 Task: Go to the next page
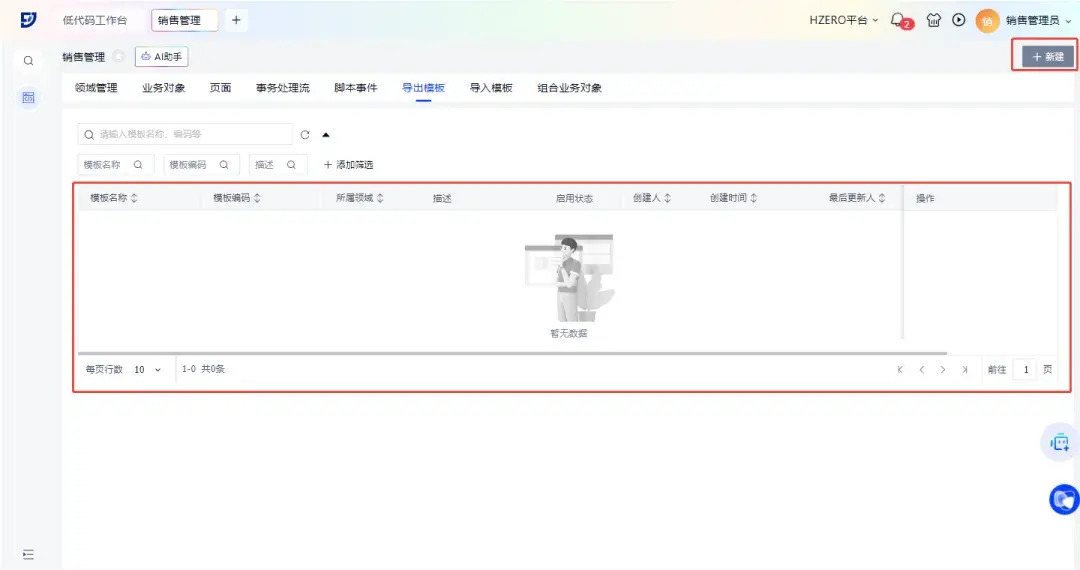(x=943, y=370)
